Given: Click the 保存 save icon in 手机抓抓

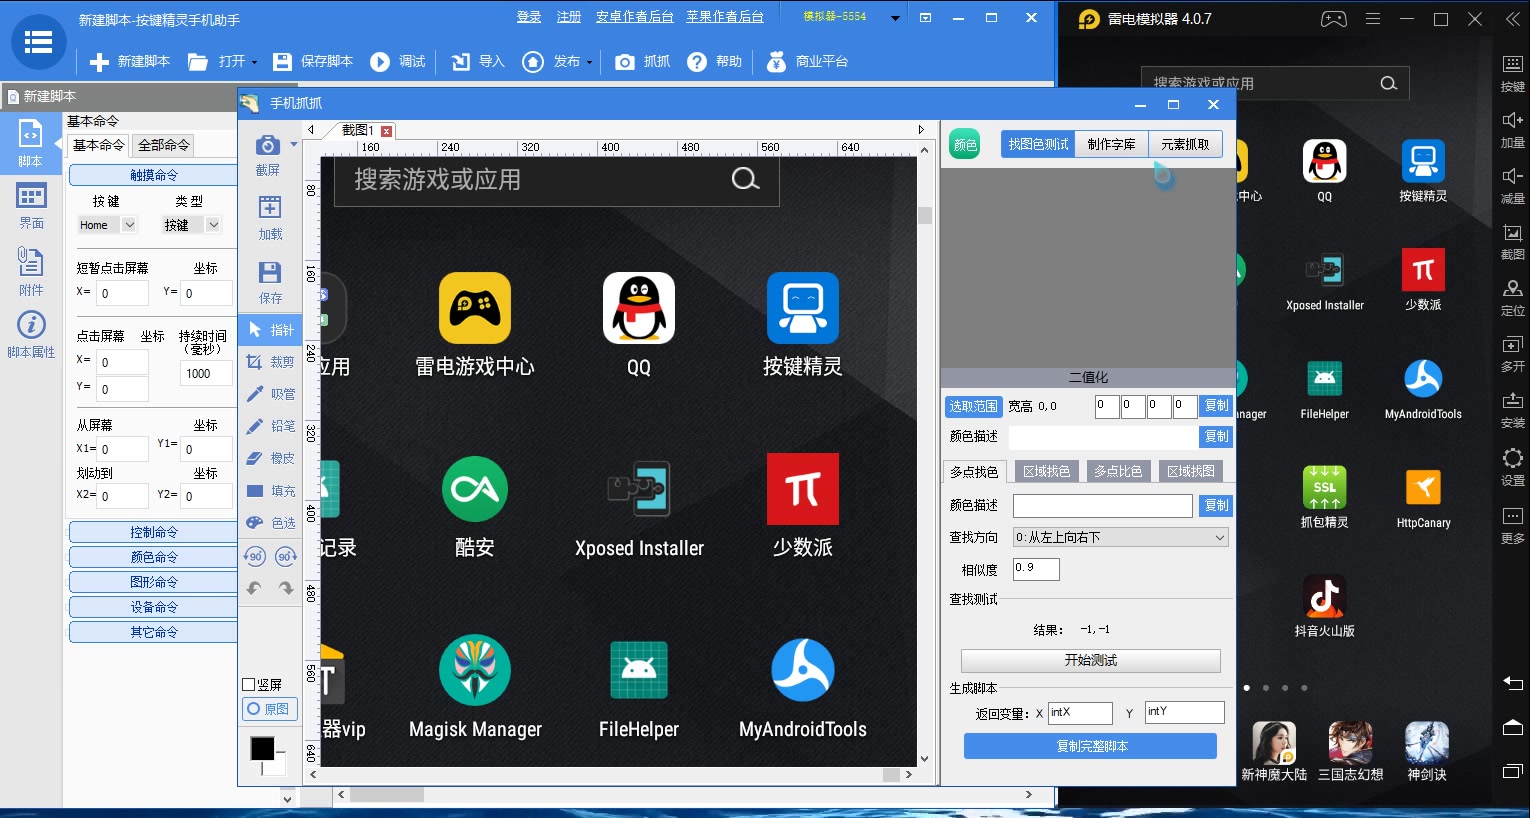Looking at the screenshot, I should coord(270,283).
